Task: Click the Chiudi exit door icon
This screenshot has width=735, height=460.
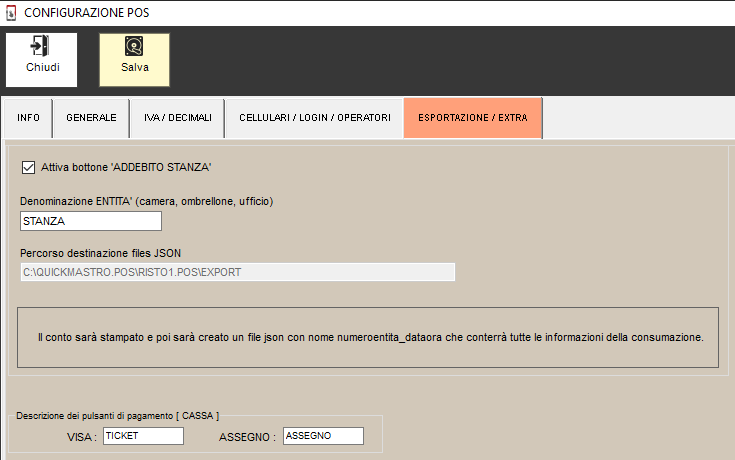Action: pyautogui.click(x=41, y=47)
